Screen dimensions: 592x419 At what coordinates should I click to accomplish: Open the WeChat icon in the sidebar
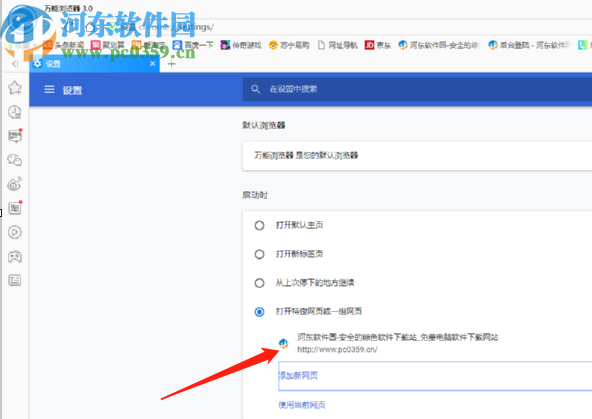click(x=15, y=160)
